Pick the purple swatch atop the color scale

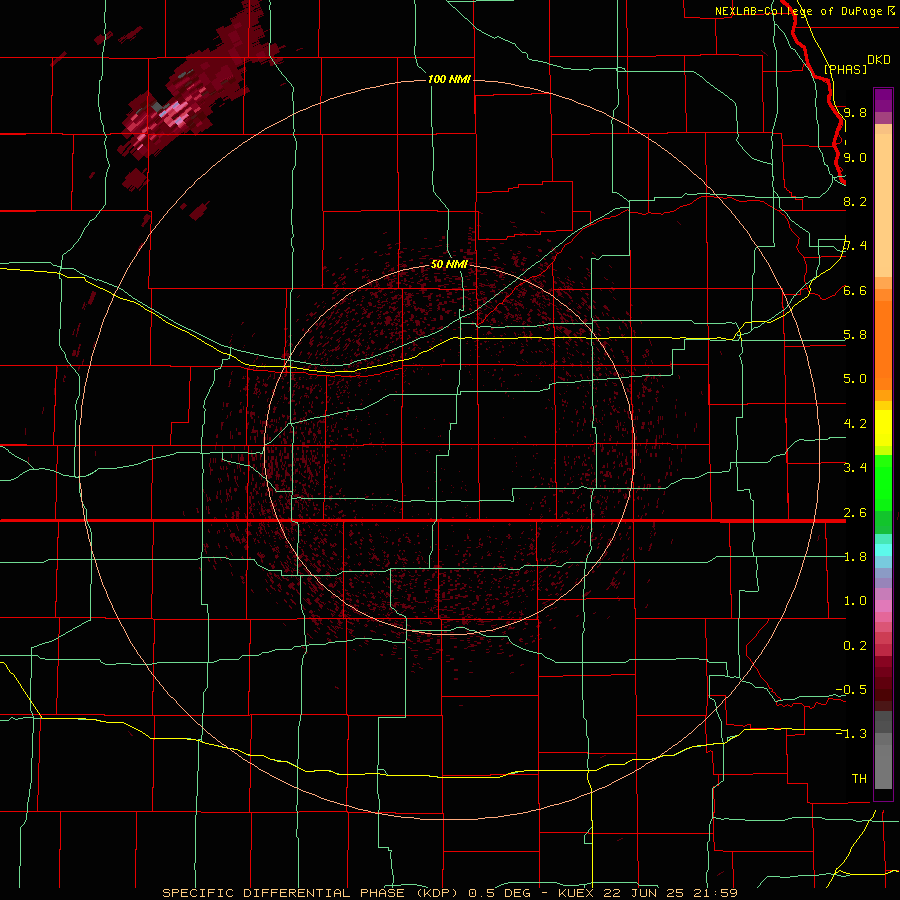pos(883,100)
